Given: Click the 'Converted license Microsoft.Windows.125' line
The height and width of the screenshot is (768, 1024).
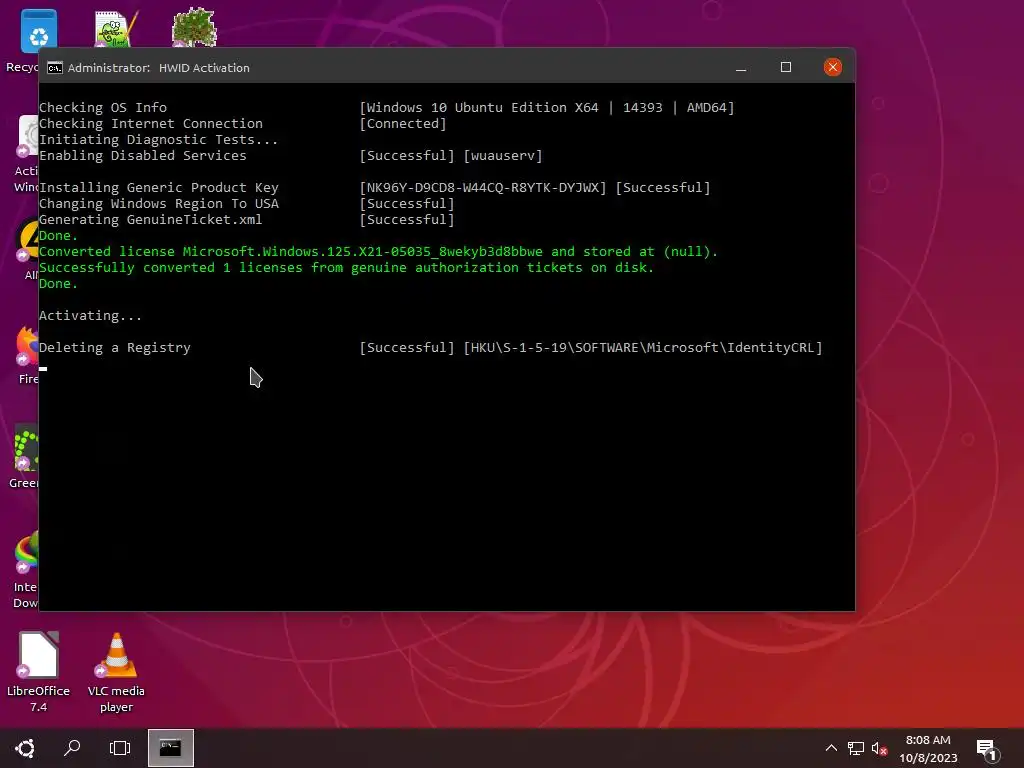Looking at the screenshot, I should tap(378, 252).
